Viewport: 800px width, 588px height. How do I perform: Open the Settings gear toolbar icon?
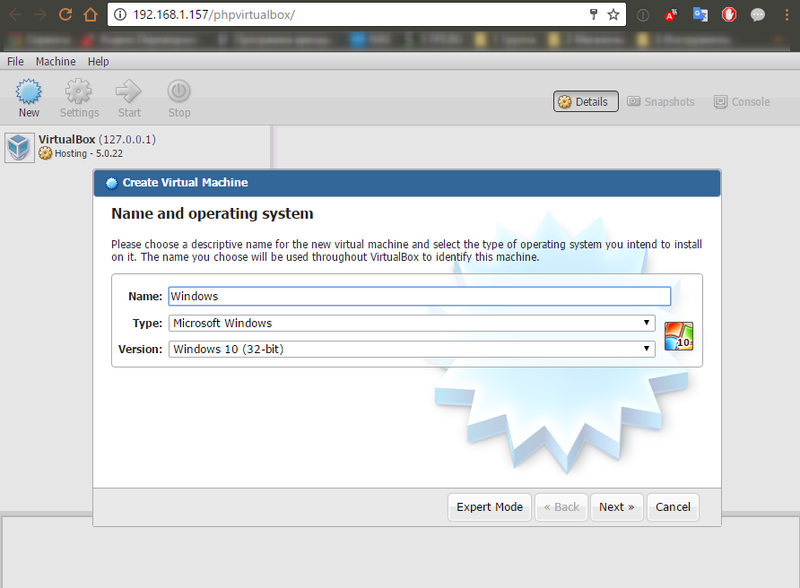(79, 92)
